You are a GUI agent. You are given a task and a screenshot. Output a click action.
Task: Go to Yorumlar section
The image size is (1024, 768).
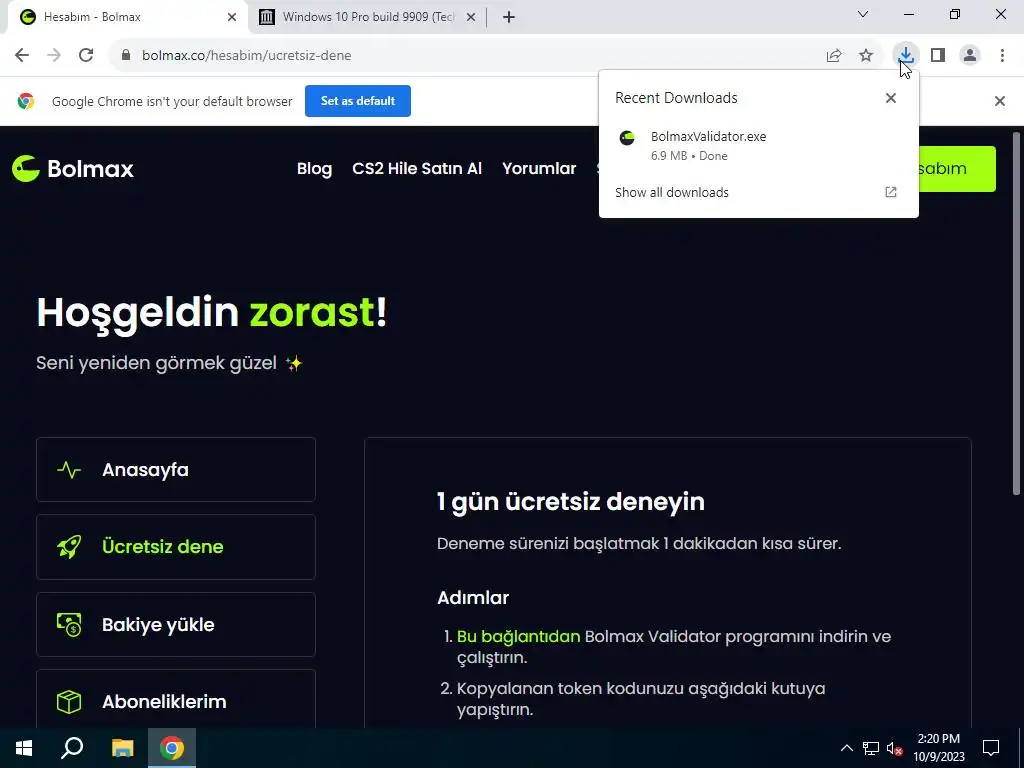pos(539,168)
